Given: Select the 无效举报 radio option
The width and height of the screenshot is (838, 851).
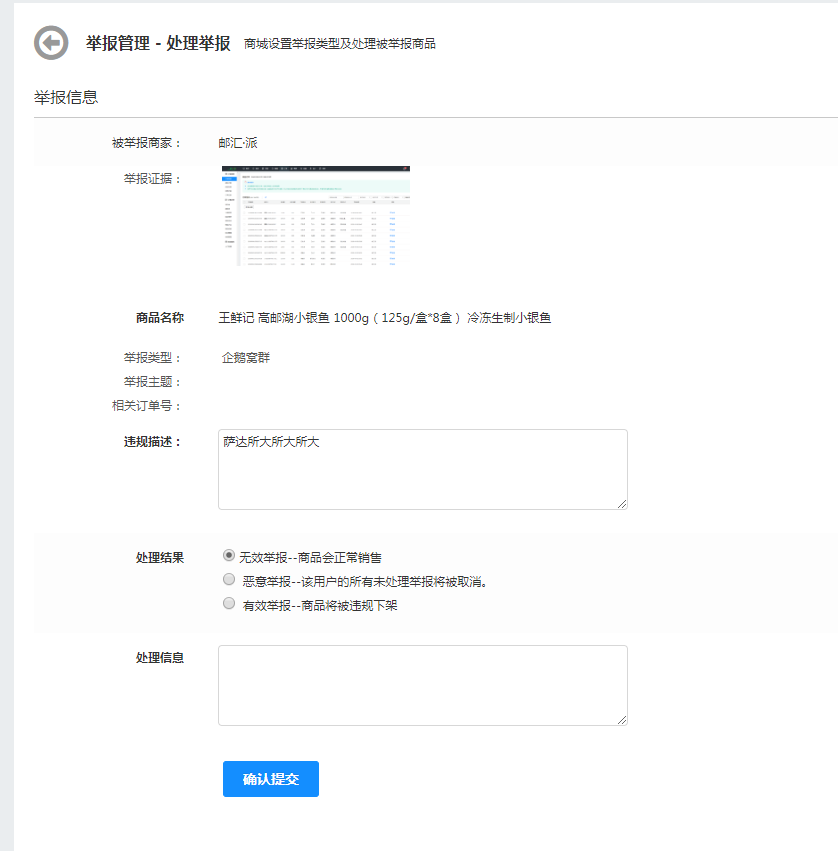Looking at the screenshot, I should (x=229, y=554).
